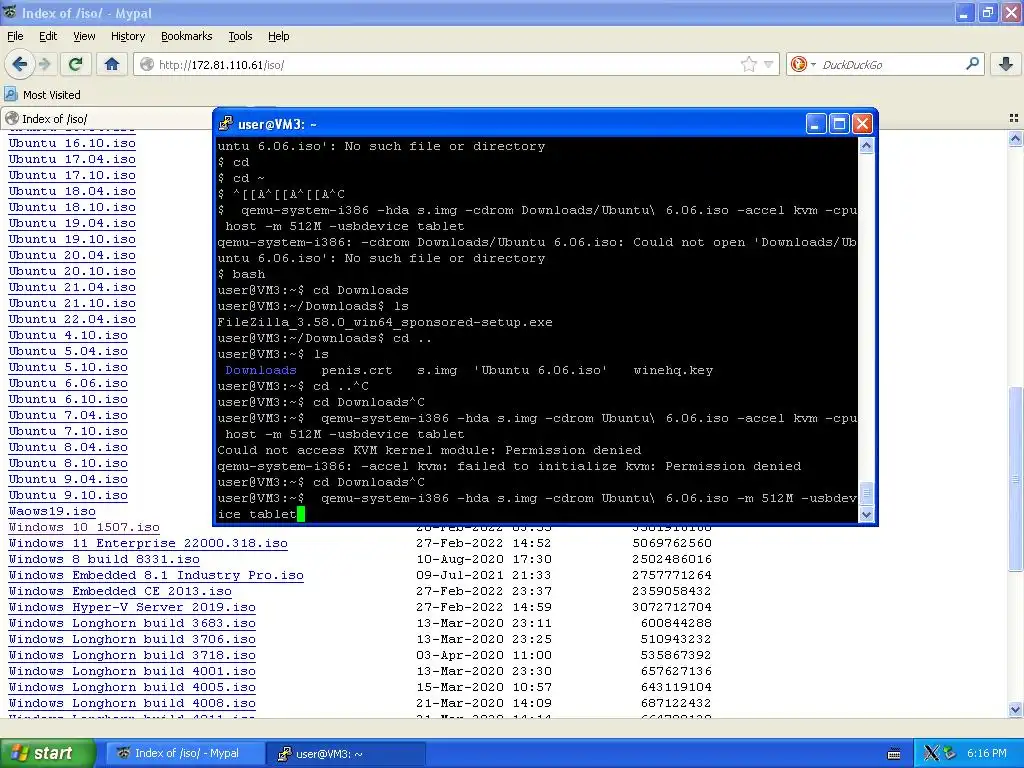Open Ubuntu 6.06.iso link
This screenshot has width=1024, height=768.
click(x=68, y=383)
